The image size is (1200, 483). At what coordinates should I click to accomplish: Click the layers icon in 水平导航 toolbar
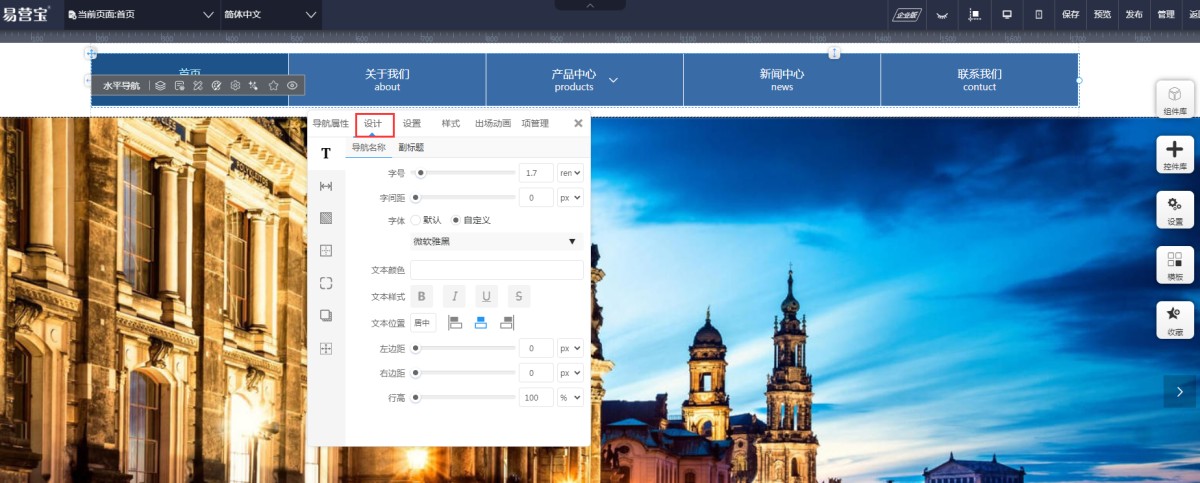click(160, 86)
